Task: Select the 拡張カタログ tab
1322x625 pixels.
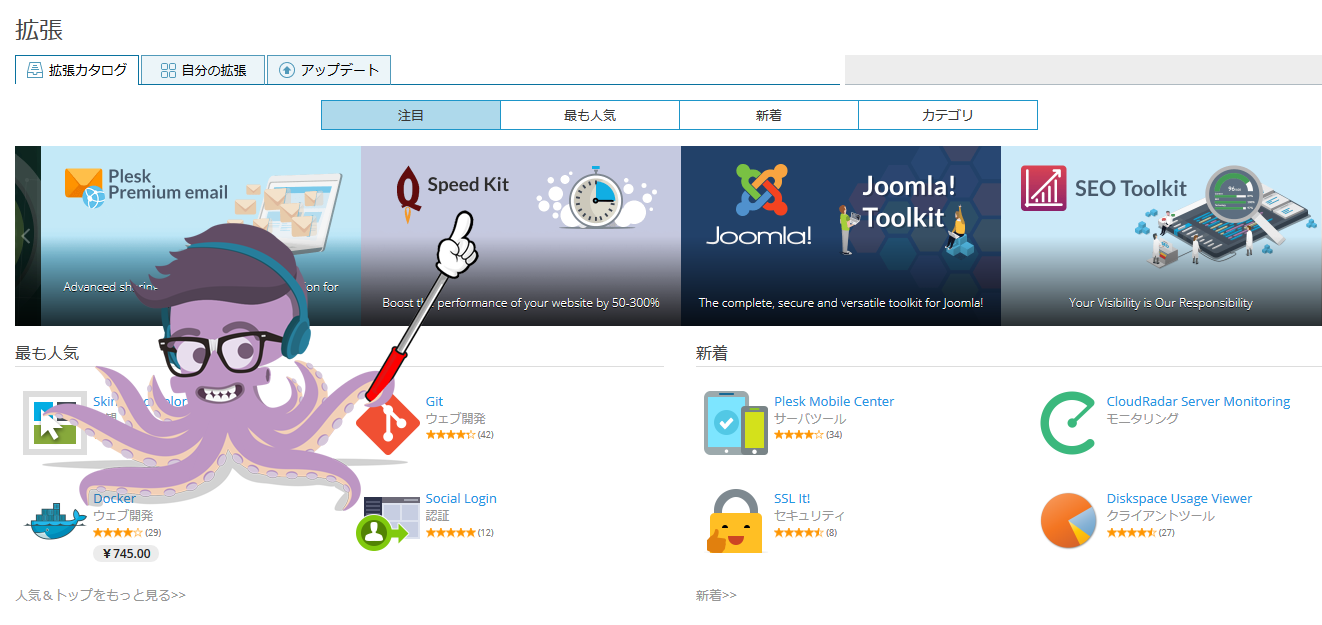Action: [77, 70]
